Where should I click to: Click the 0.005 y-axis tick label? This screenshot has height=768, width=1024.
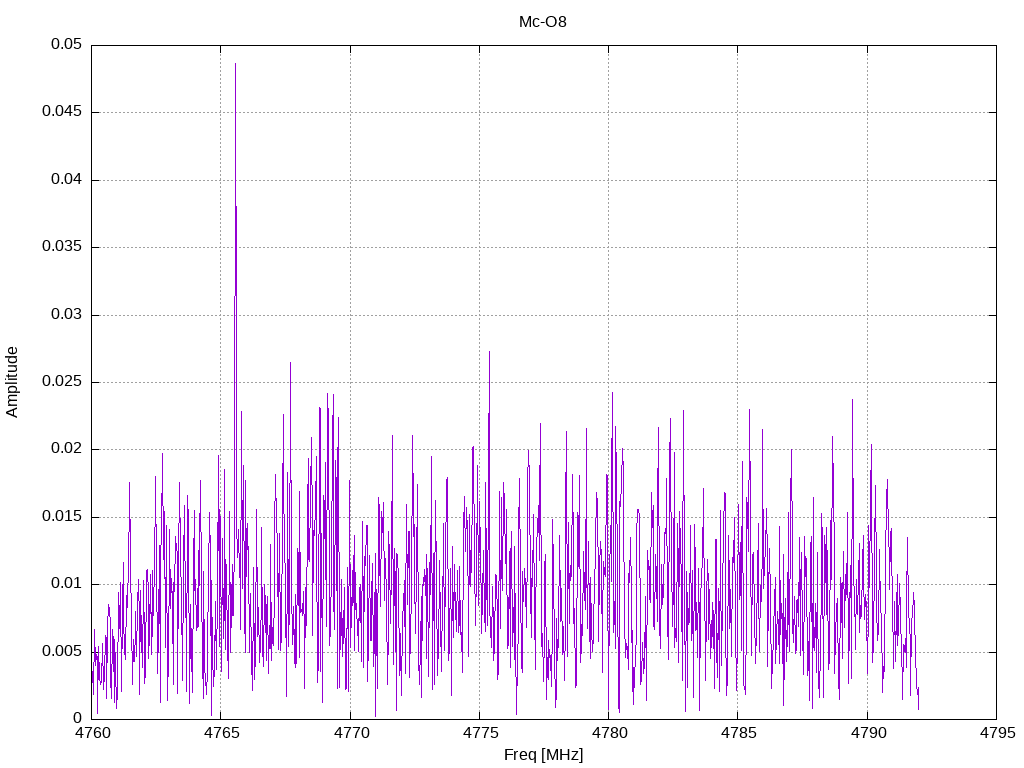pos(62,651)
